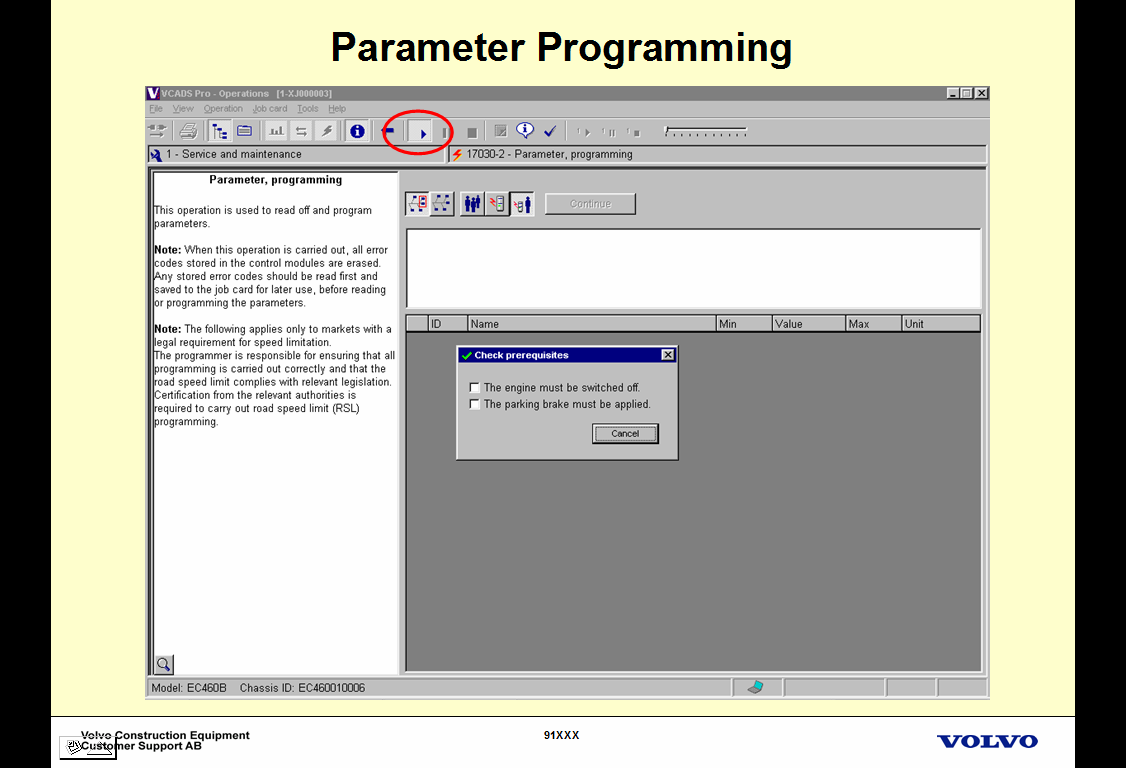Click the Value column header
This screenshot has width=1126, height=768.
809,324
